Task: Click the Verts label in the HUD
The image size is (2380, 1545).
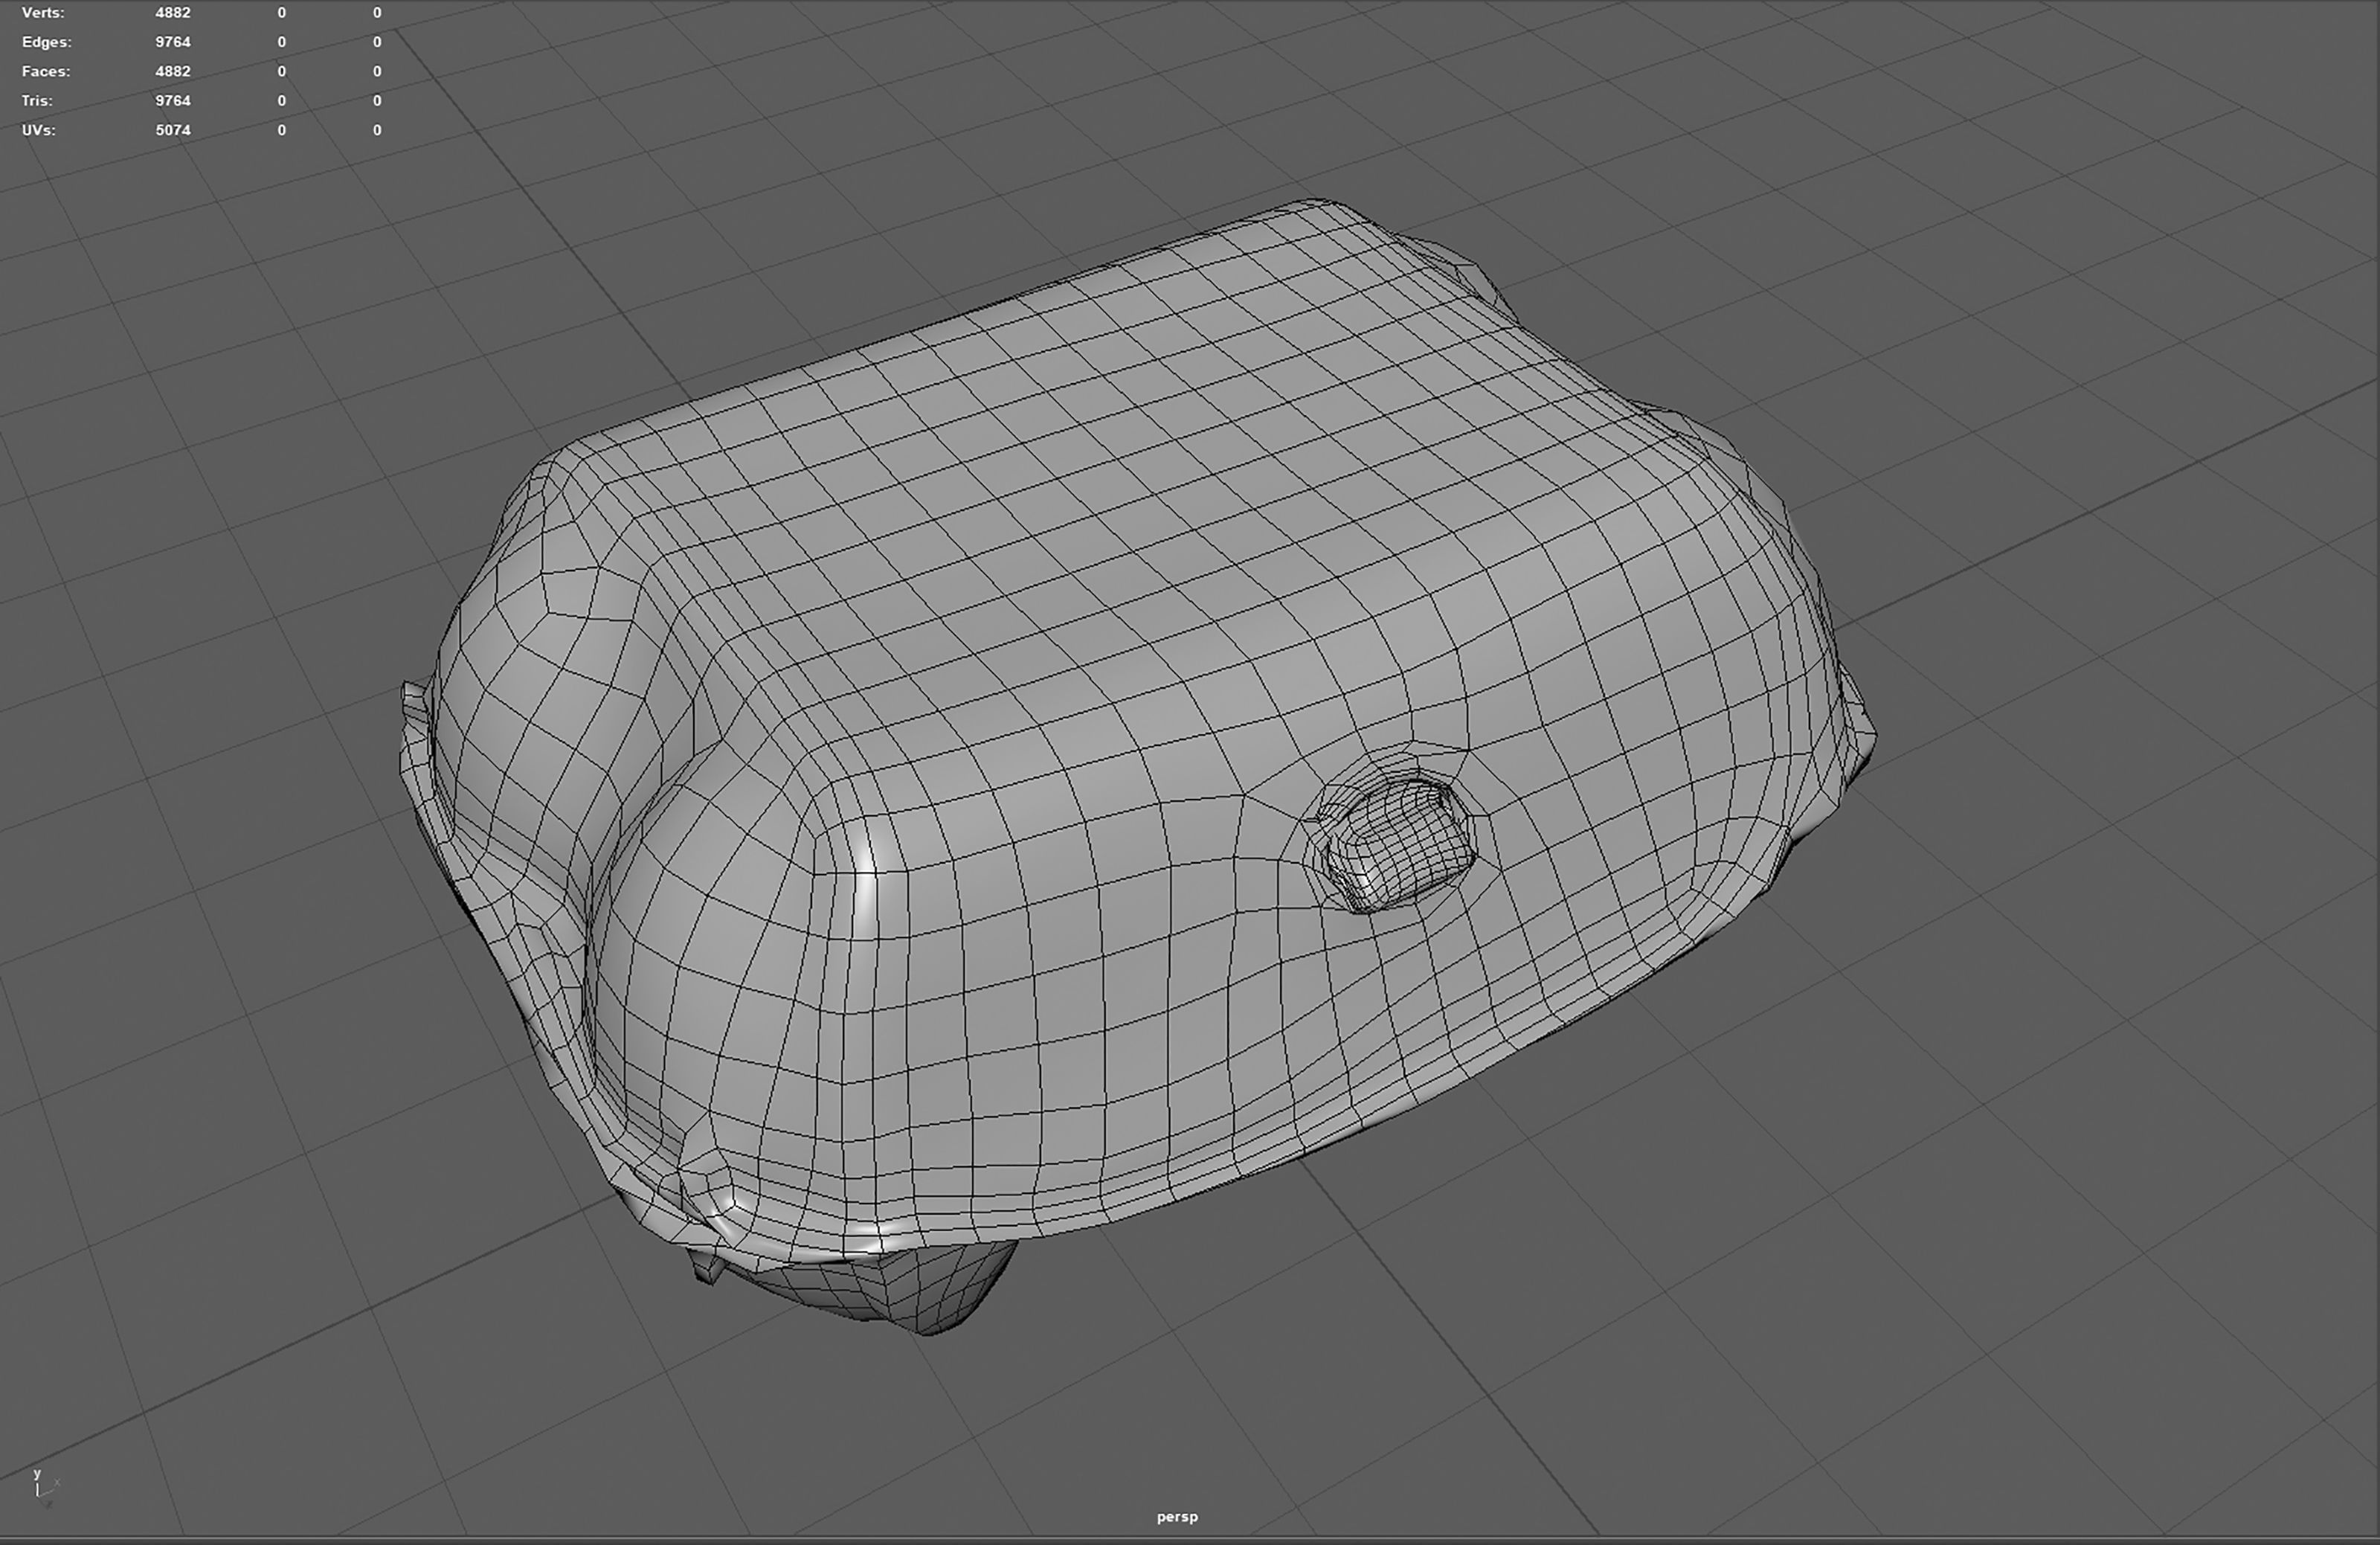Action: (43, 13)
